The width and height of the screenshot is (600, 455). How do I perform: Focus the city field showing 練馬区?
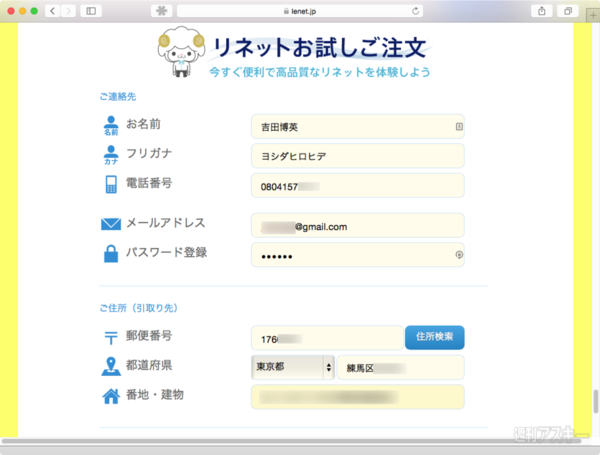401,367
